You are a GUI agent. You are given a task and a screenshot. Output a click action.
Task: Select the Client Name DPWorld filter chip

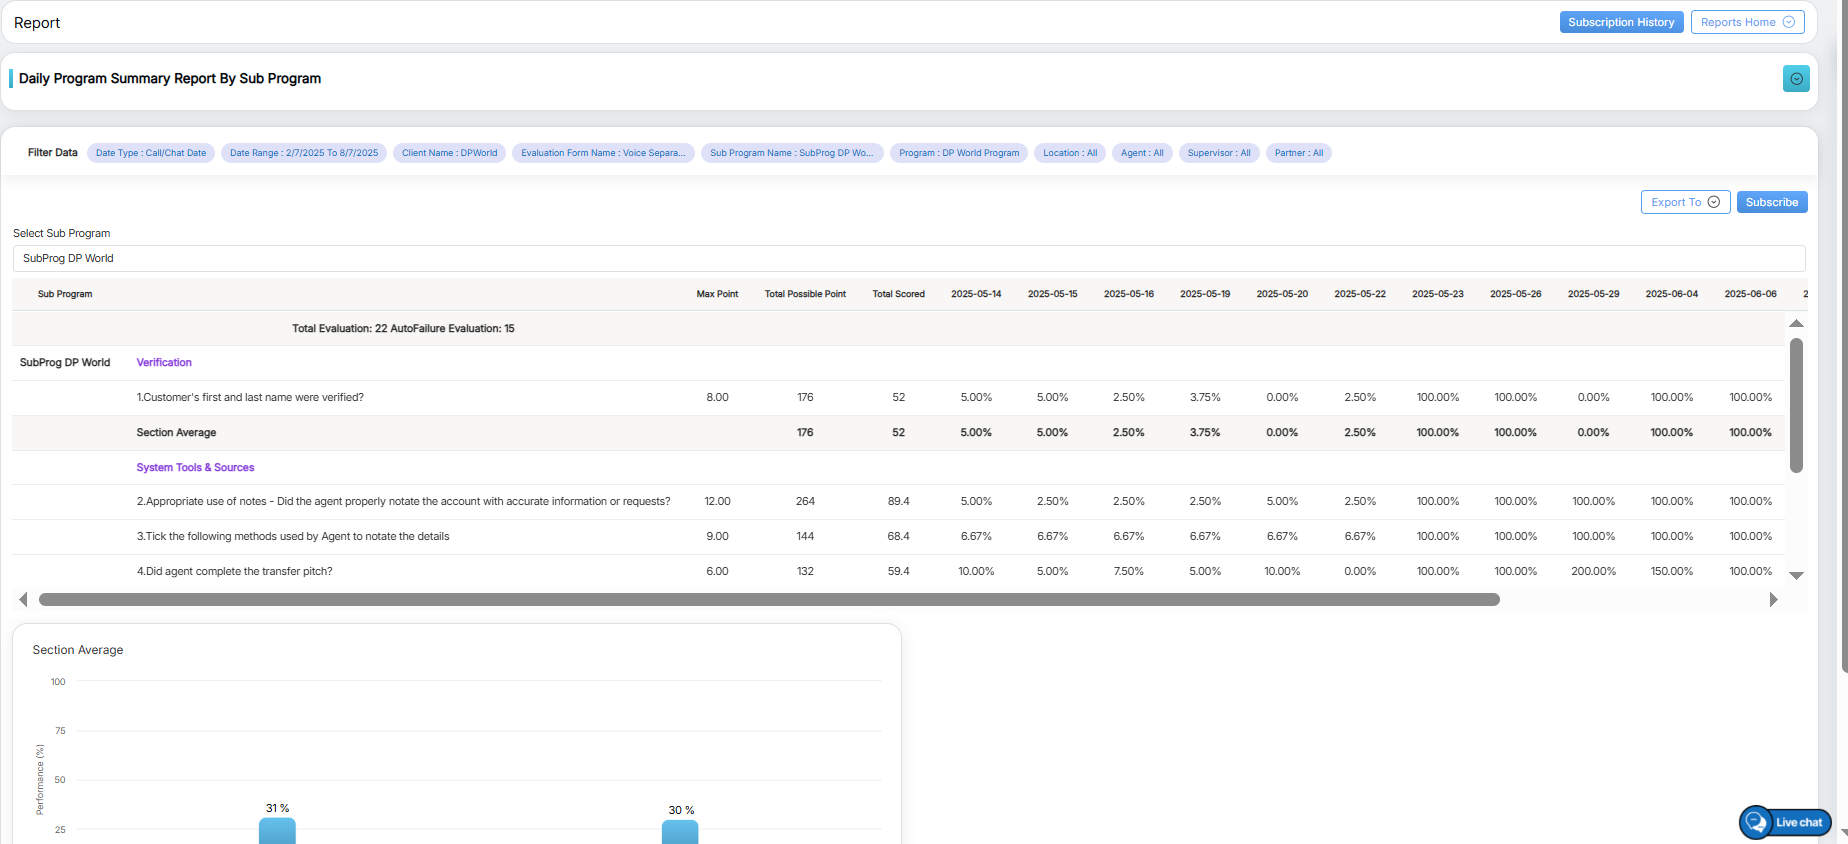click(x=449, y=153)
